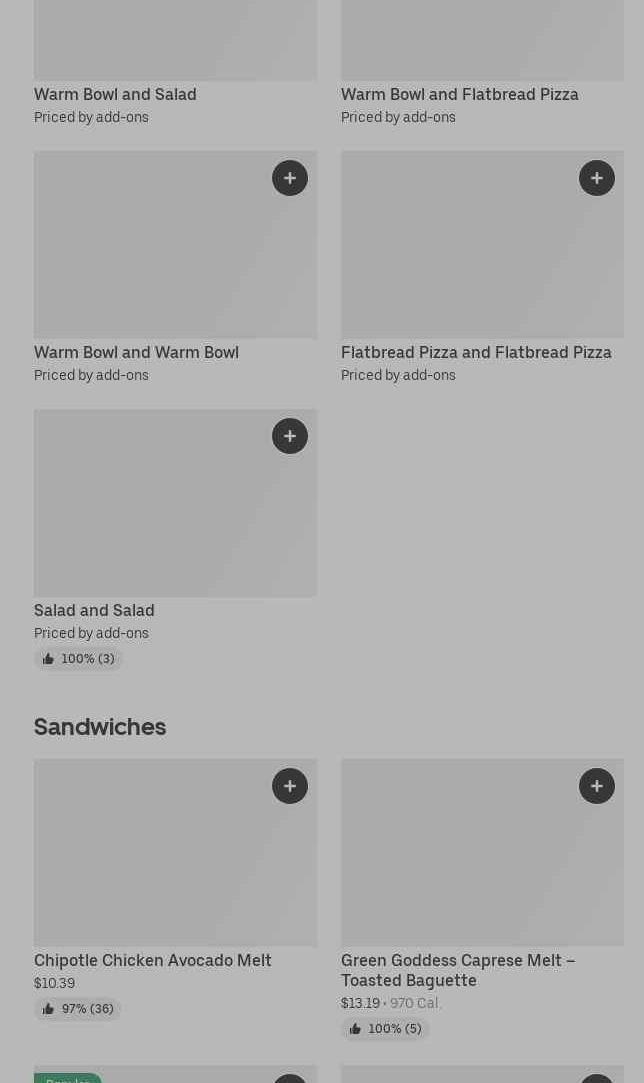This screenshot has height=1083, width=644.
Task: Add Chipotle Chicken Avocado Melt to cart
Action: [289, 786]
